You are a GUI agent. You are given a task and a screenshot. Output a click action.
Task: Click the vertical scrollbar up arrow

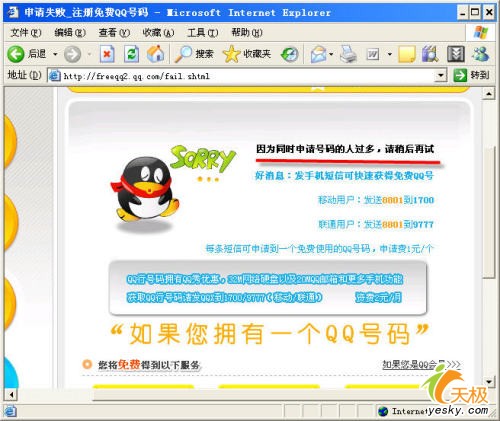coord(489,94)
